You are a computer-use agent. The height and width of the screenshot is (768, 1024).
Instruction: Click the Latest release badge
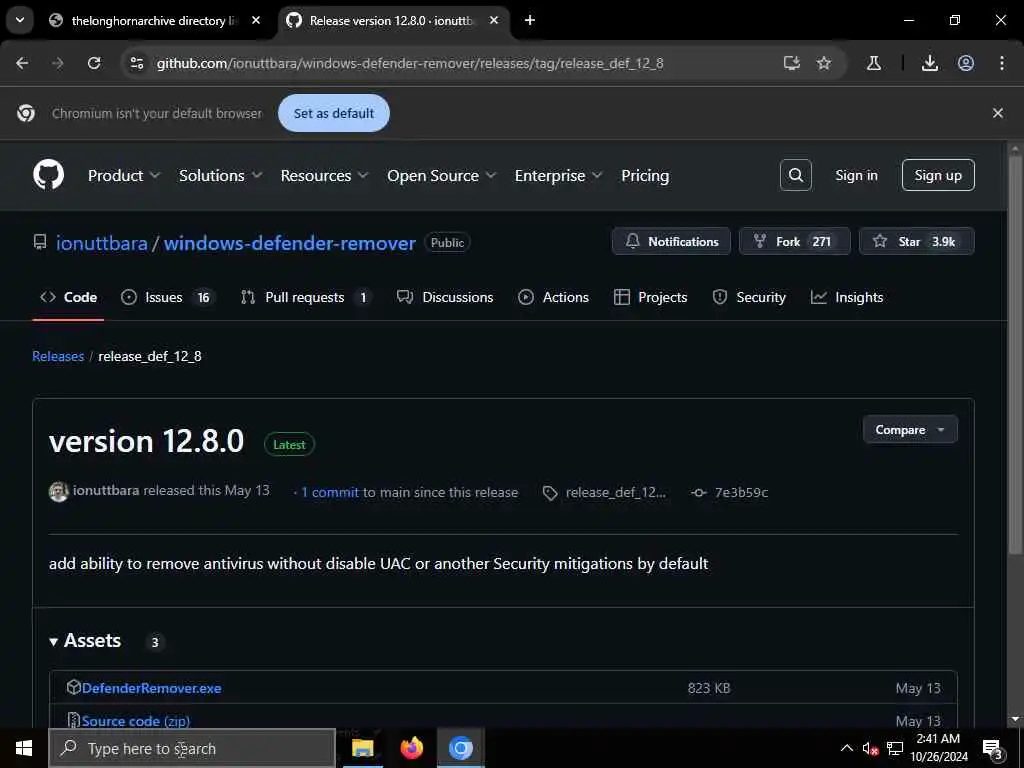tap(289, 445)
